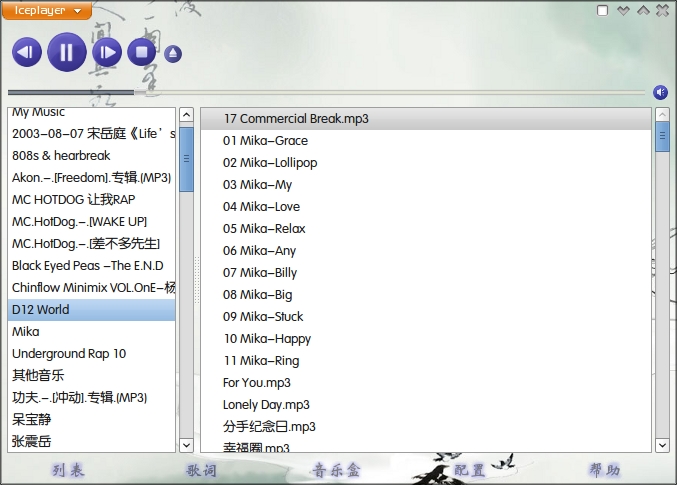Stop playback with the square button
Image resolution: width=677 pixels, height=485 pixels.
[x=142, y=52]
